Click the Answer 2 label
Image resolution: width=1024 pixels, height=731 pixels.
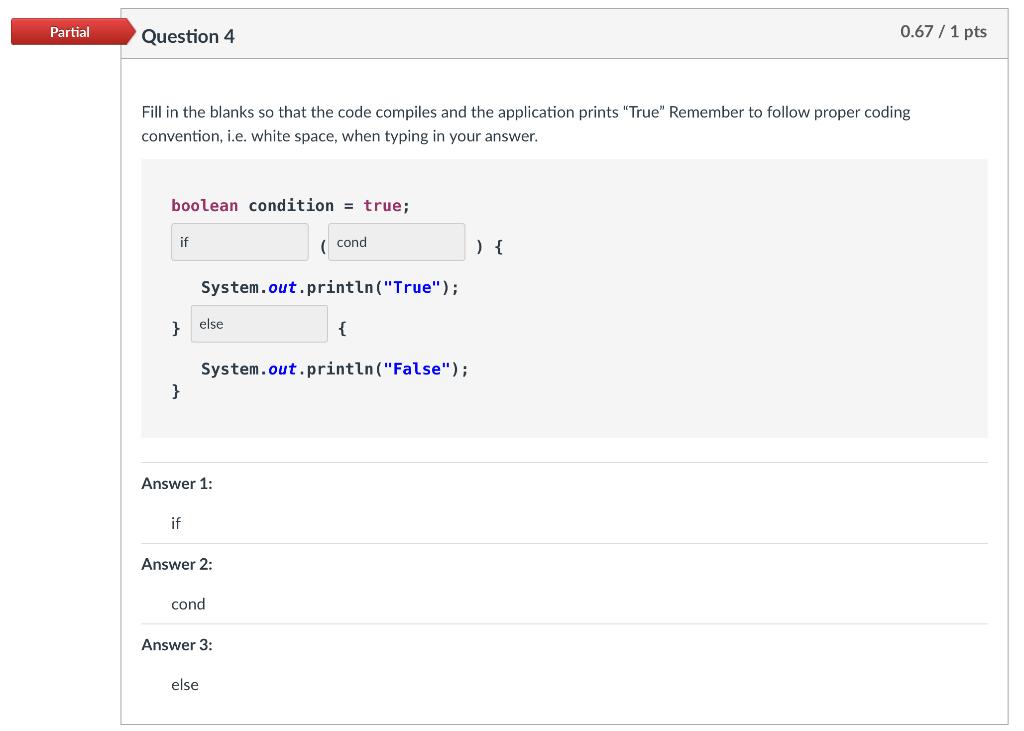click(x=177, y=564)
